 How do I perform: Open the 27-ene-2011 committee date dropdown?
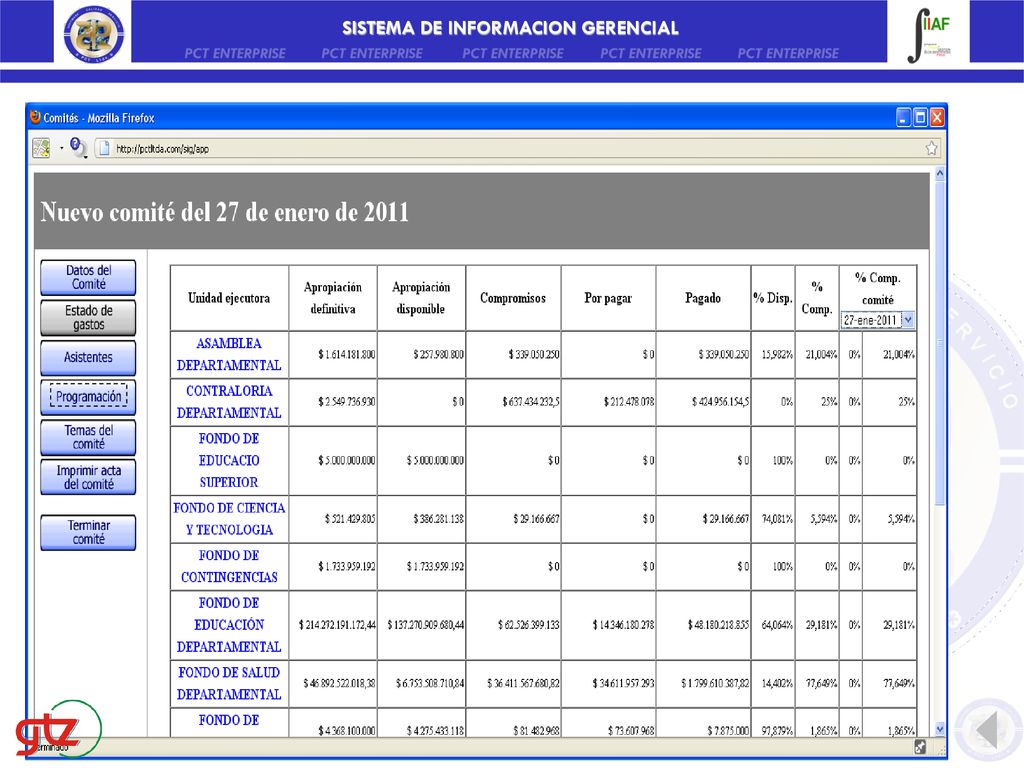coord(877,320)
